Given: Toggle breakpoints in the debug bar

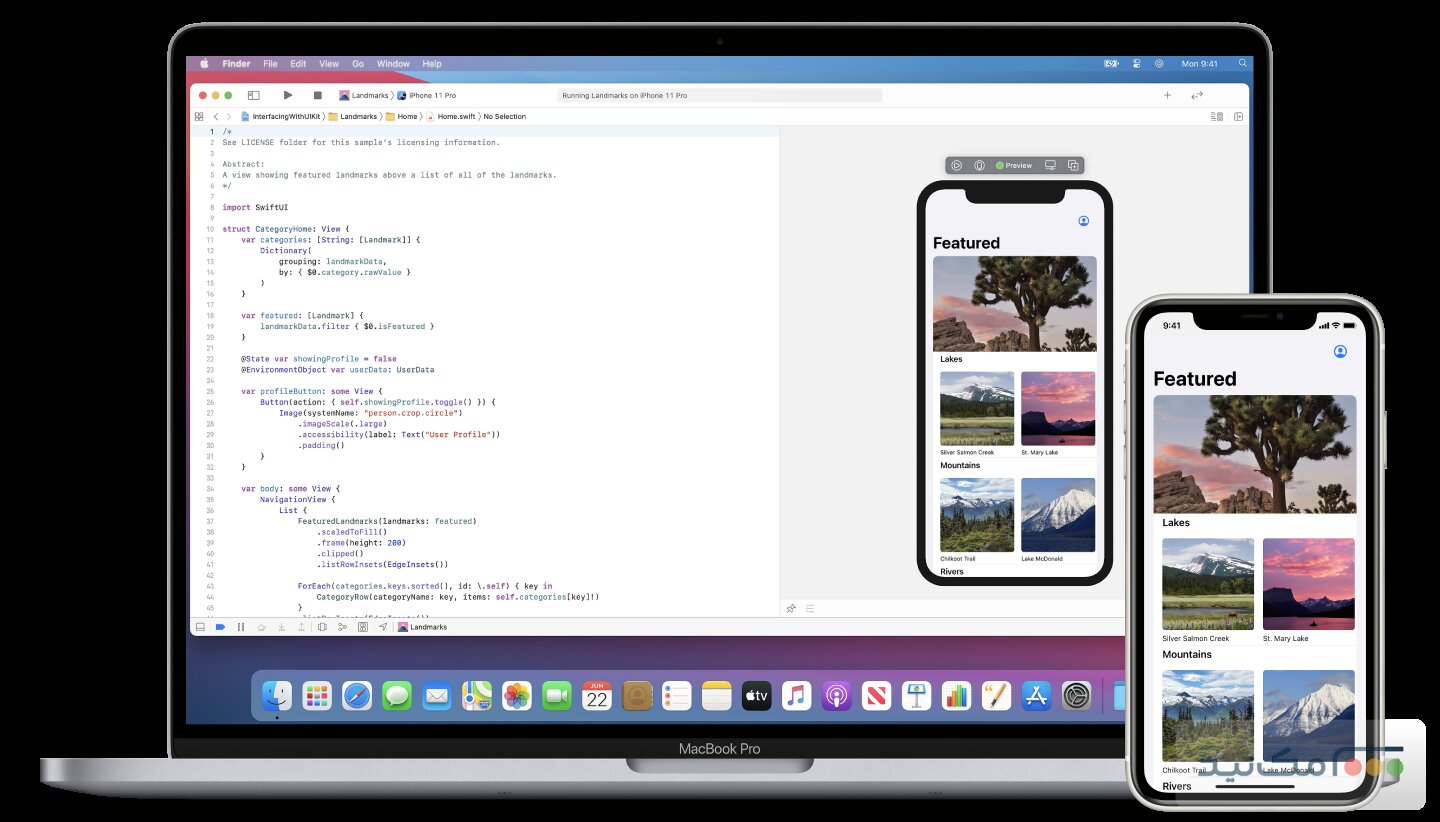Looking at the screenshot, I should point(222,626).
